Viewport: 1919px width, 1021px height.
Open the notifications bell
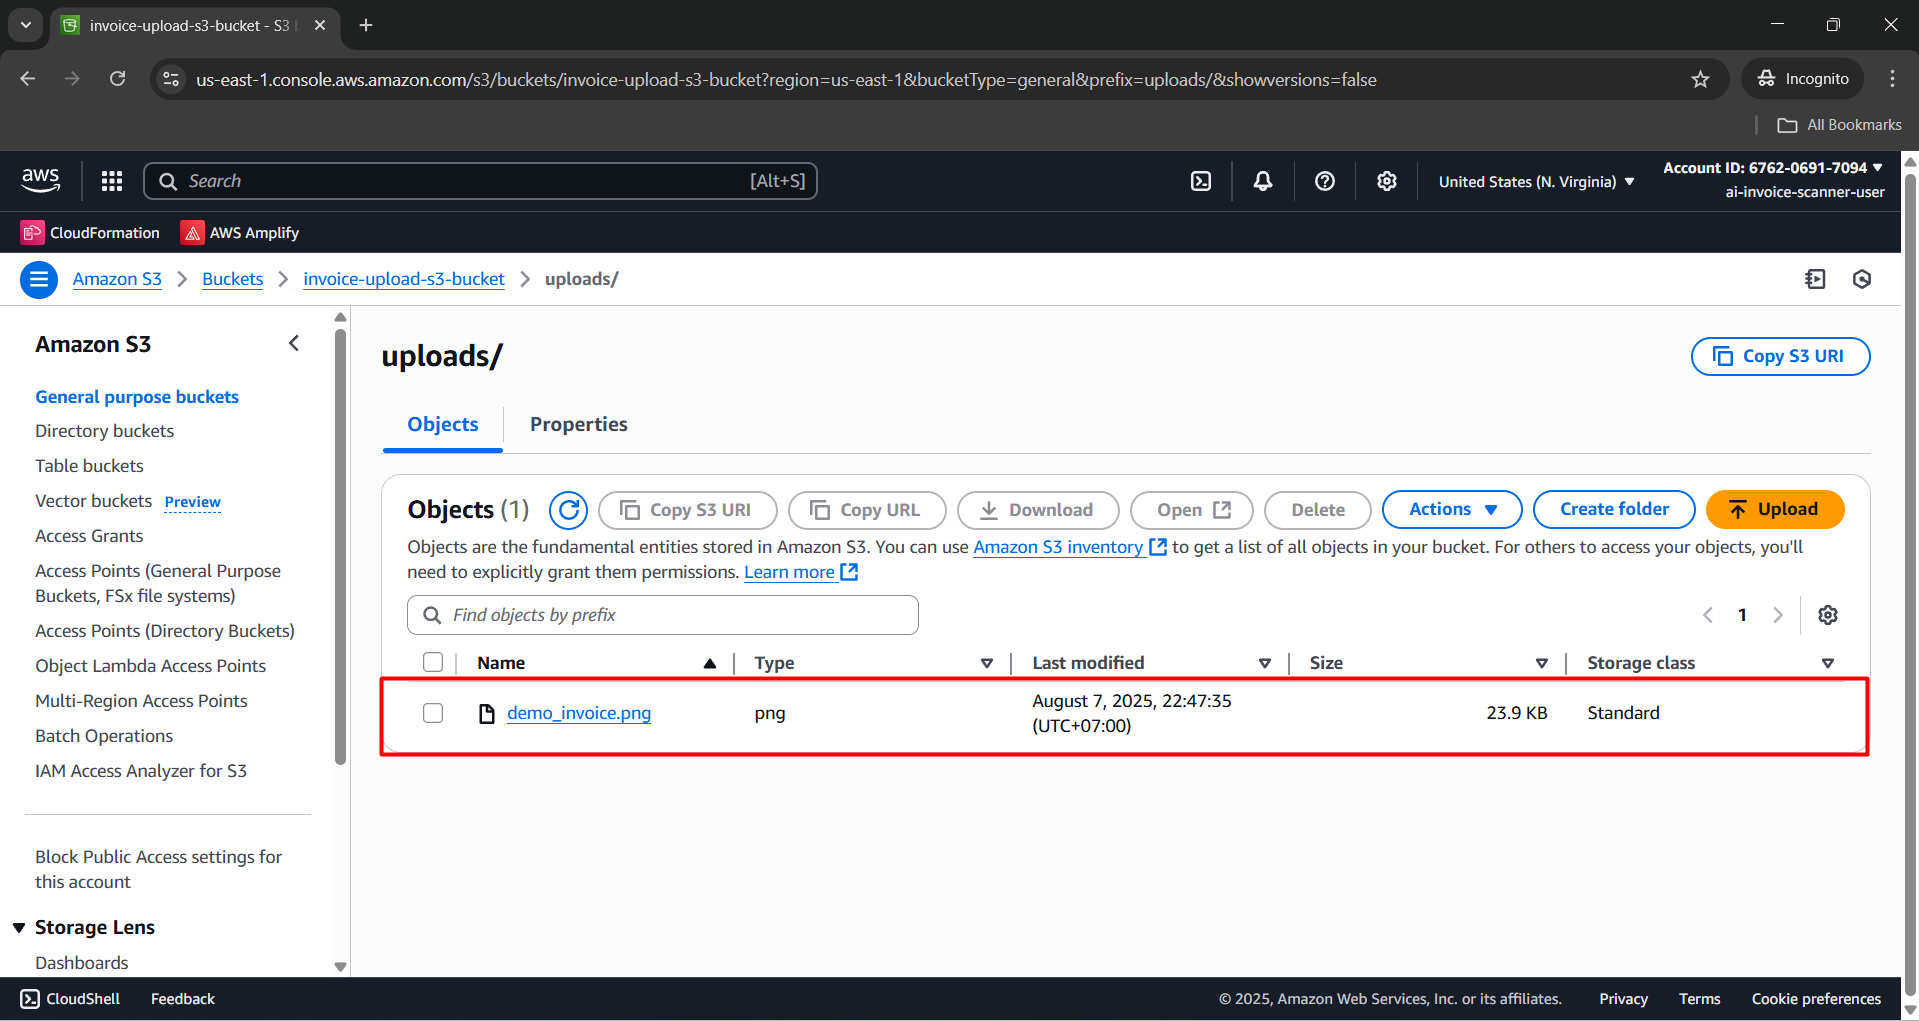tap(1263, 181)
